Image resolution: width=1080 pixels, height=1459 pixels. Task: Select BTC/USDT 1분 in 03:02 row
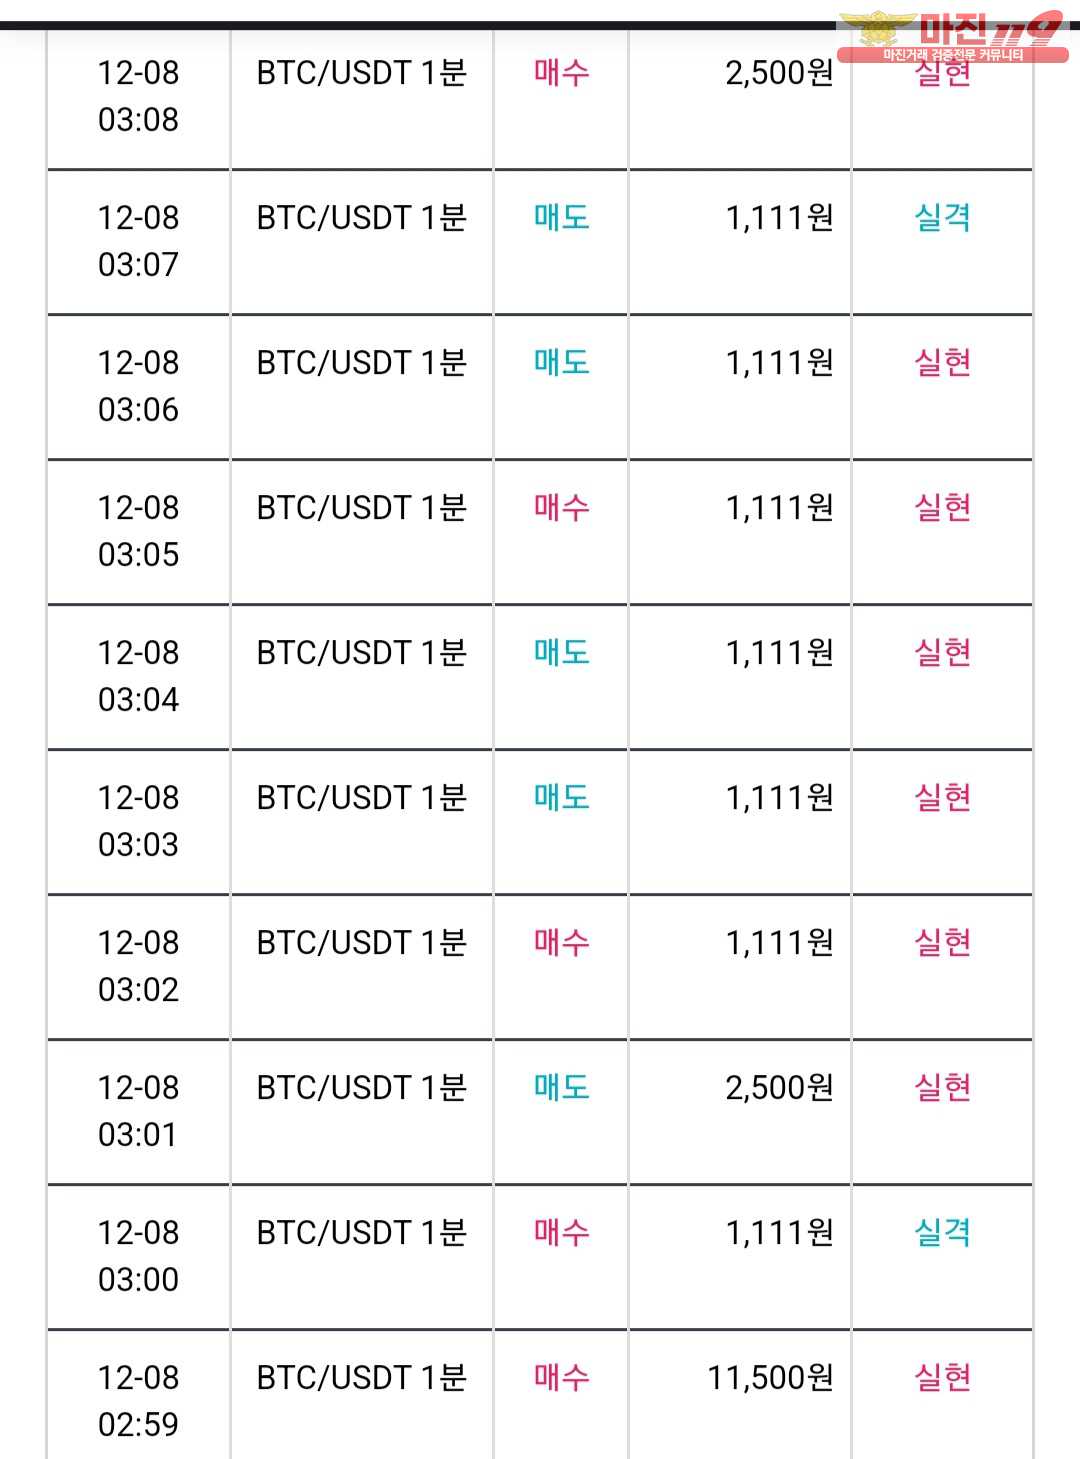362,943
